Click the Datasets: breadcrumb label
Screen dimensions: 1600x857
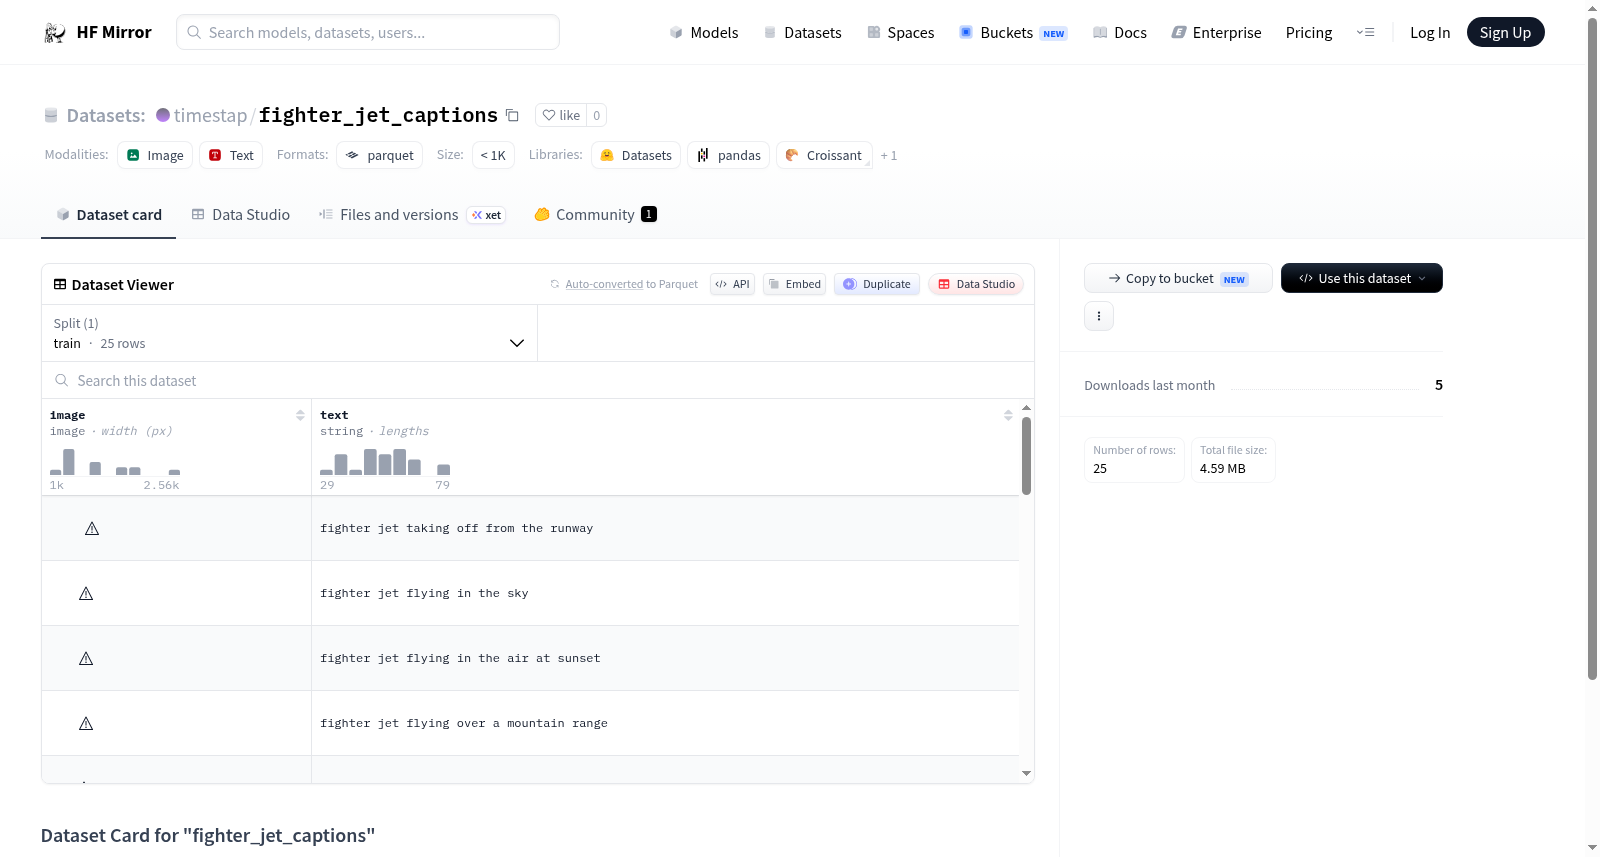pyautogui.click(x=106, y=115)
